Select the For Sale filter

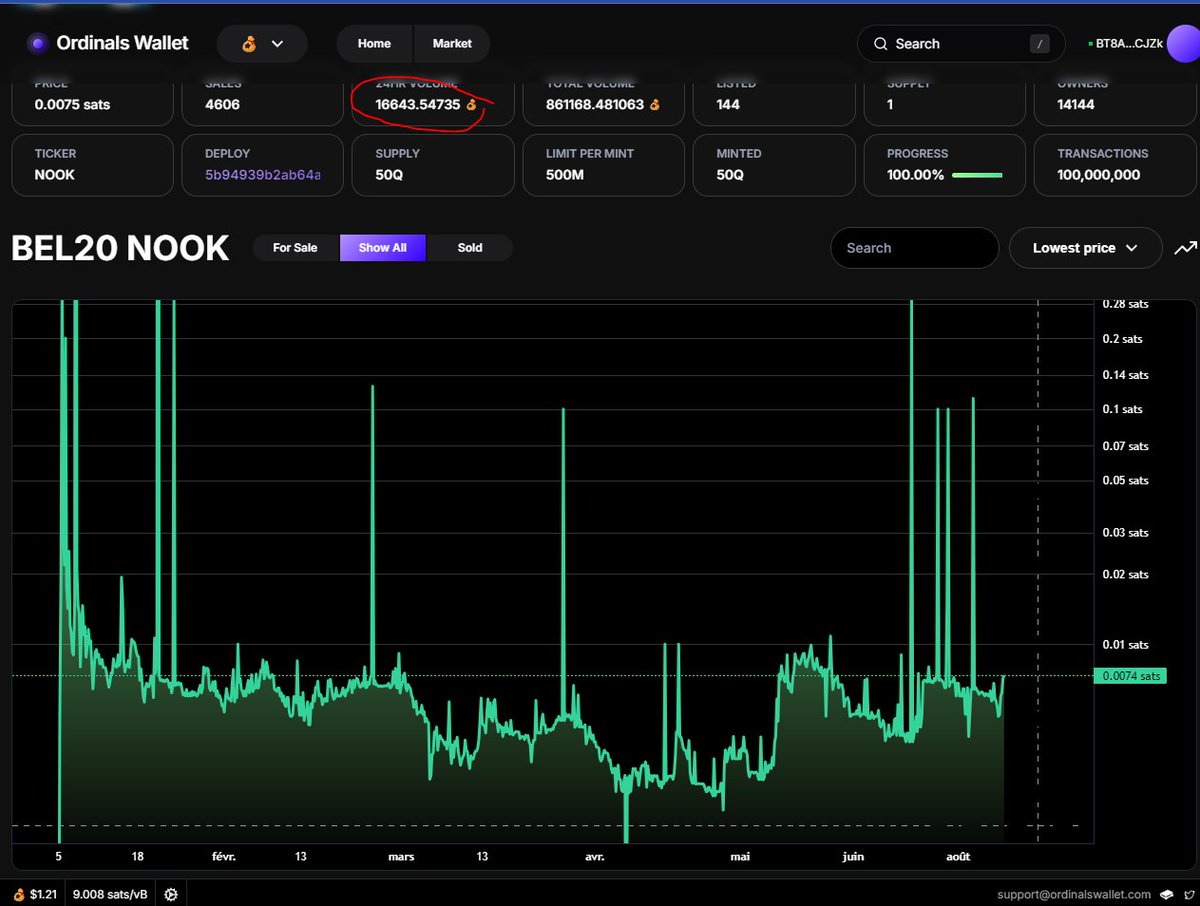pyautogui.click(x=295, y=248)
